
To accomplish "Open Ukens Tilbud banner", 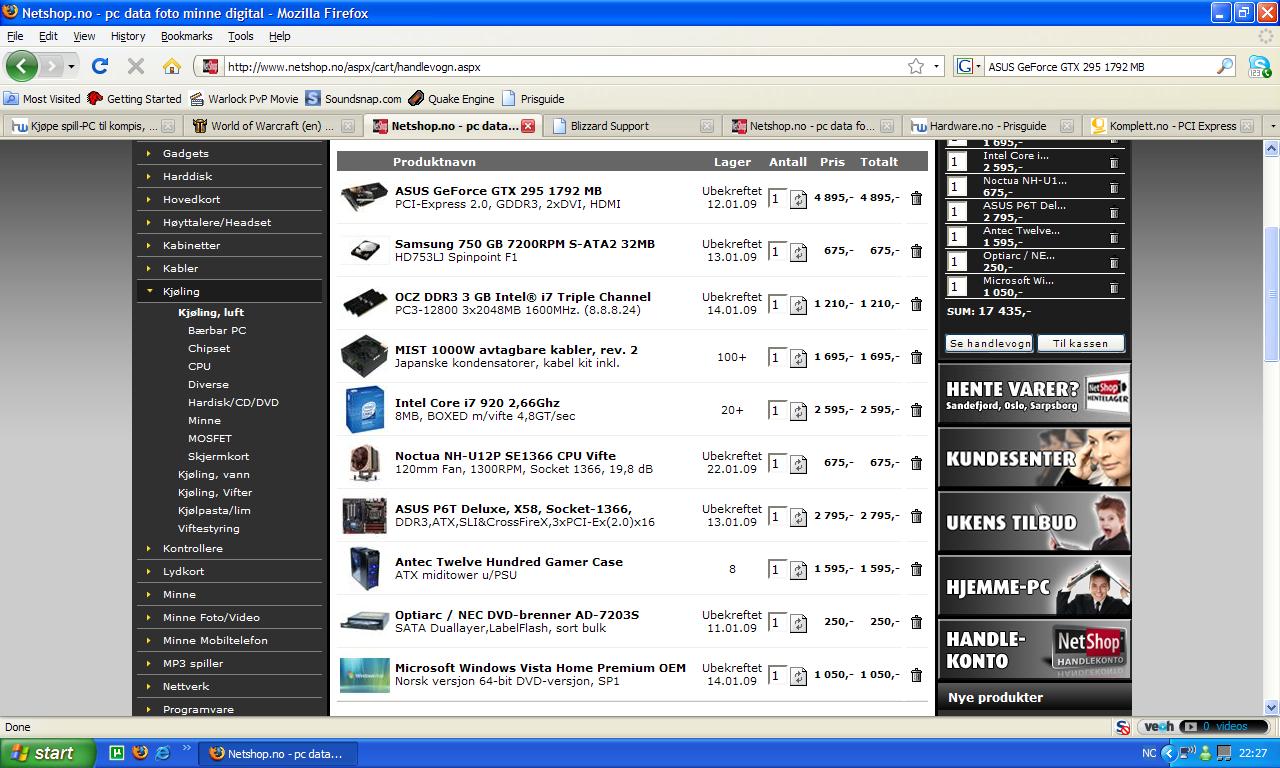I will (1034, 521).
